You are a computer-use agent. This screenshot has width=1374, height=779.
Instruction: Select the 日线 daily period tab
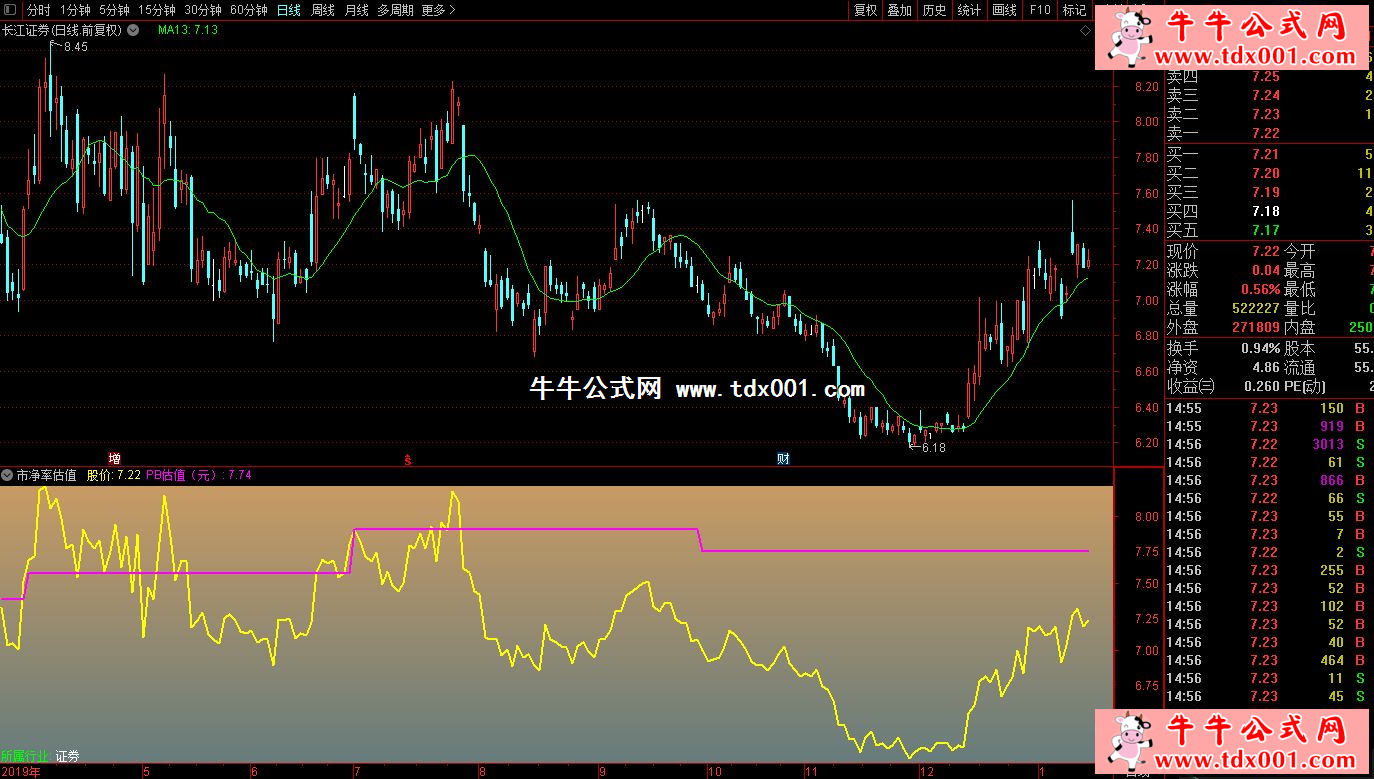[288, 10]
